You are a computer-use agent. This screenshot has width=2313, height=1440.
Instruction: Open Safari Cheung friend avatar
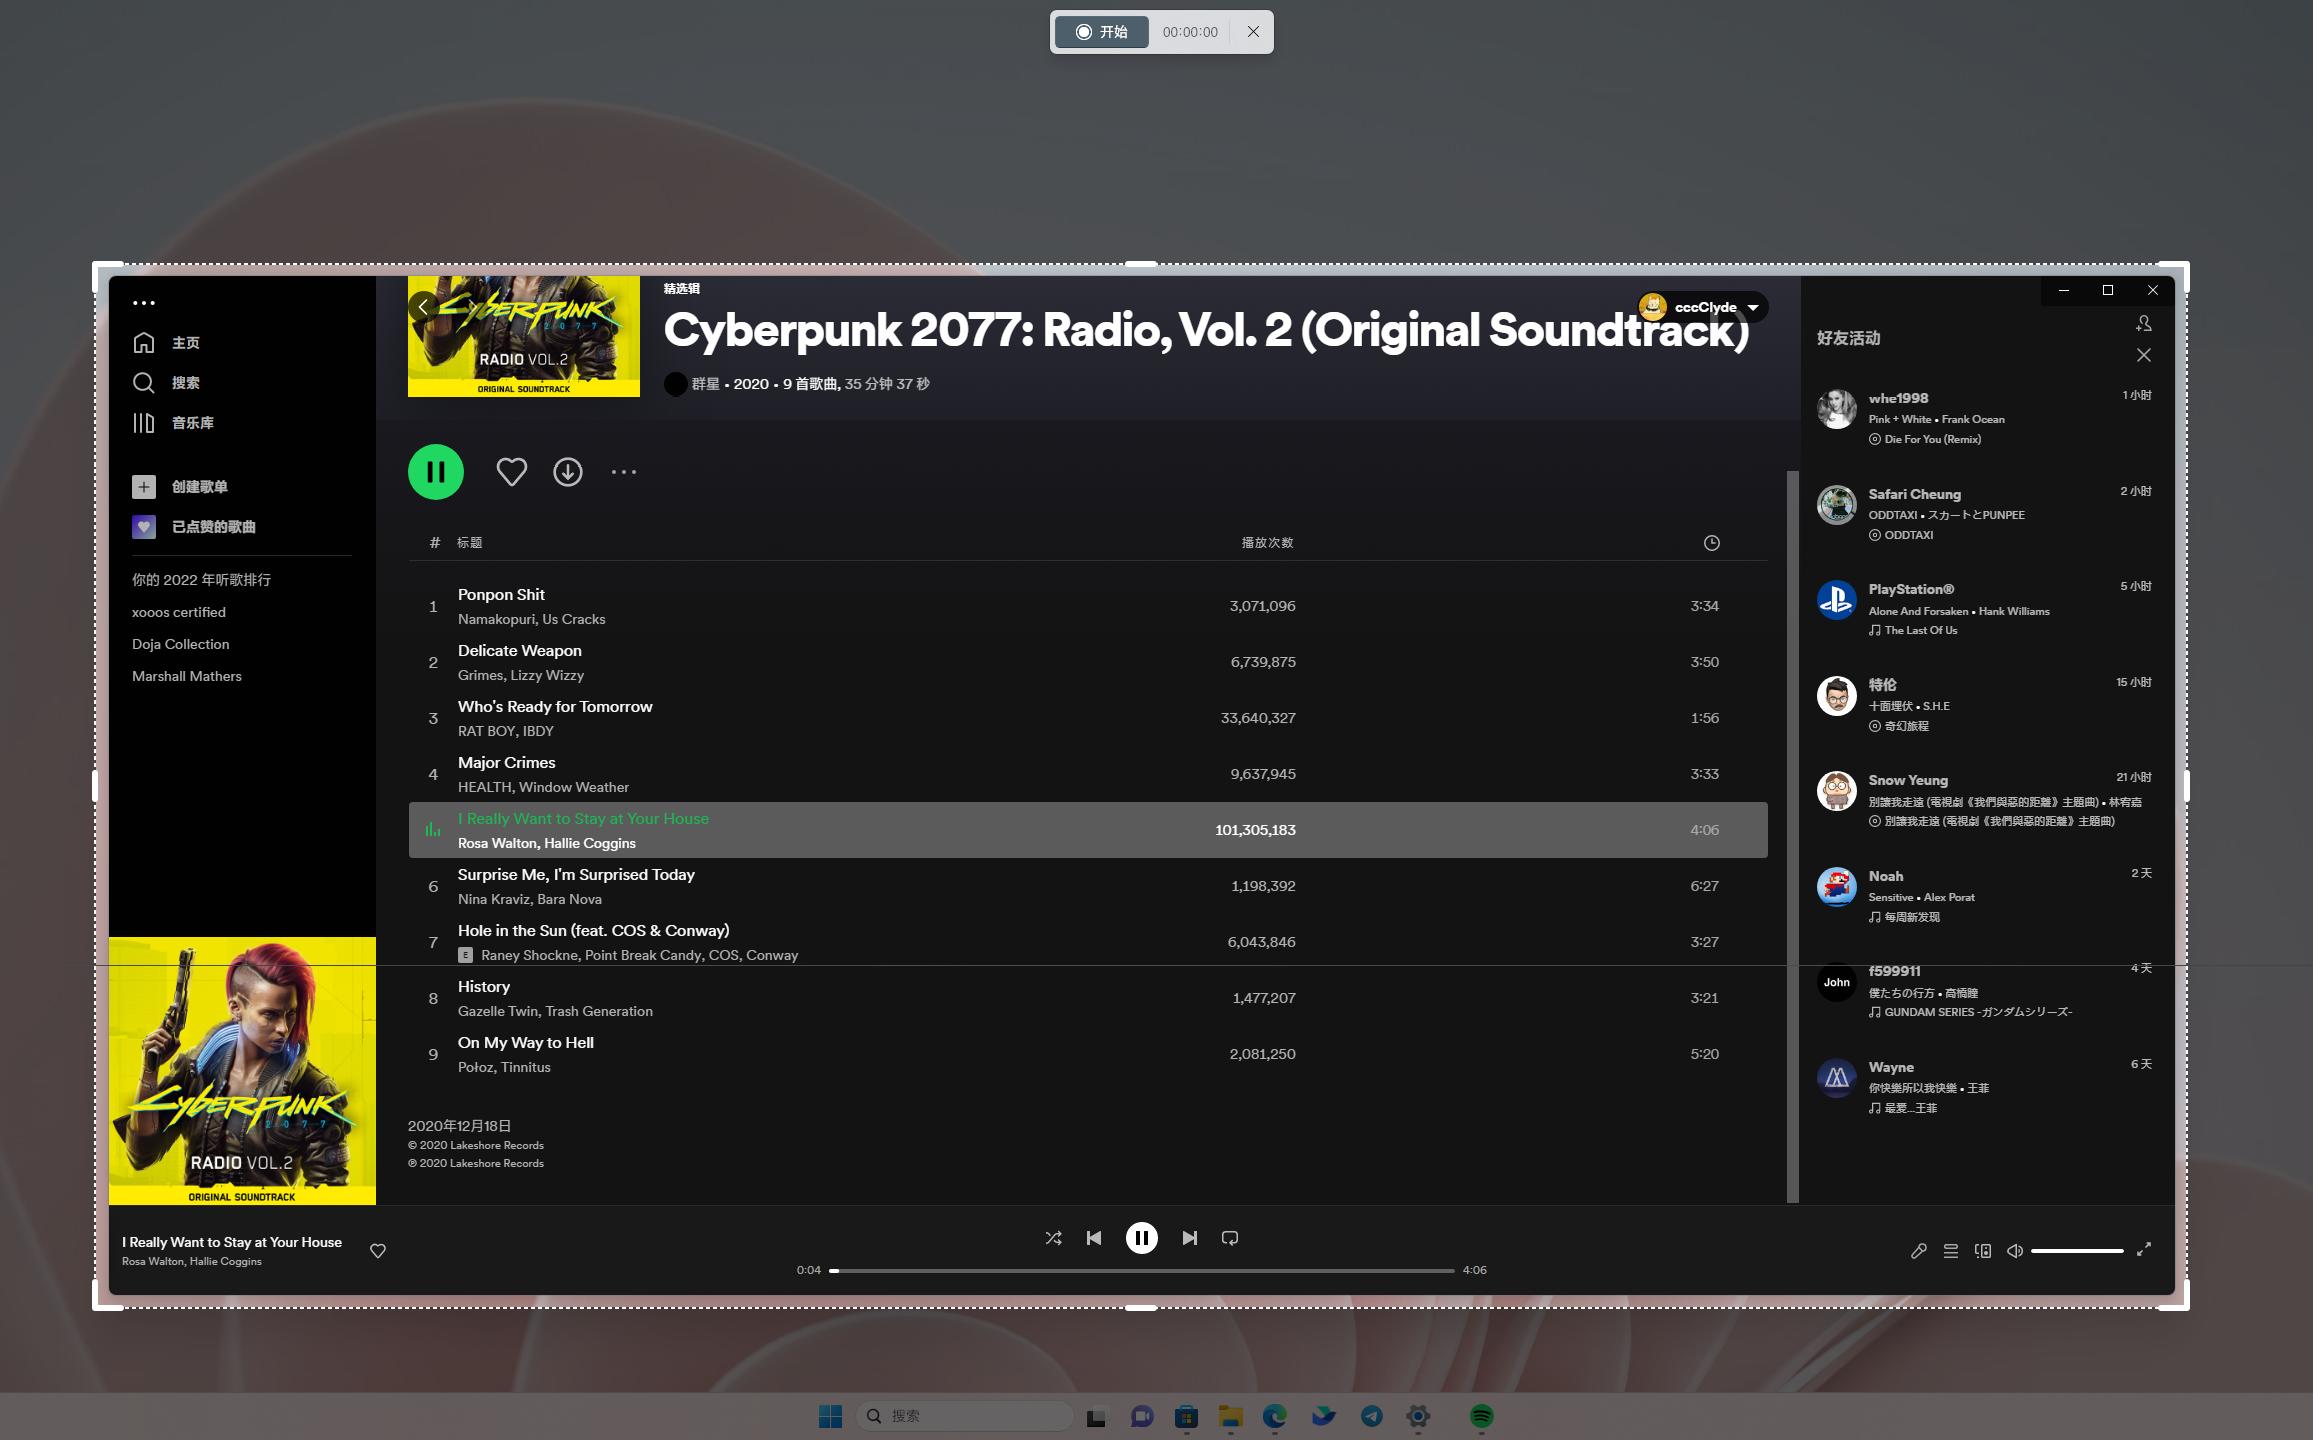click(x=1837, y=505)
